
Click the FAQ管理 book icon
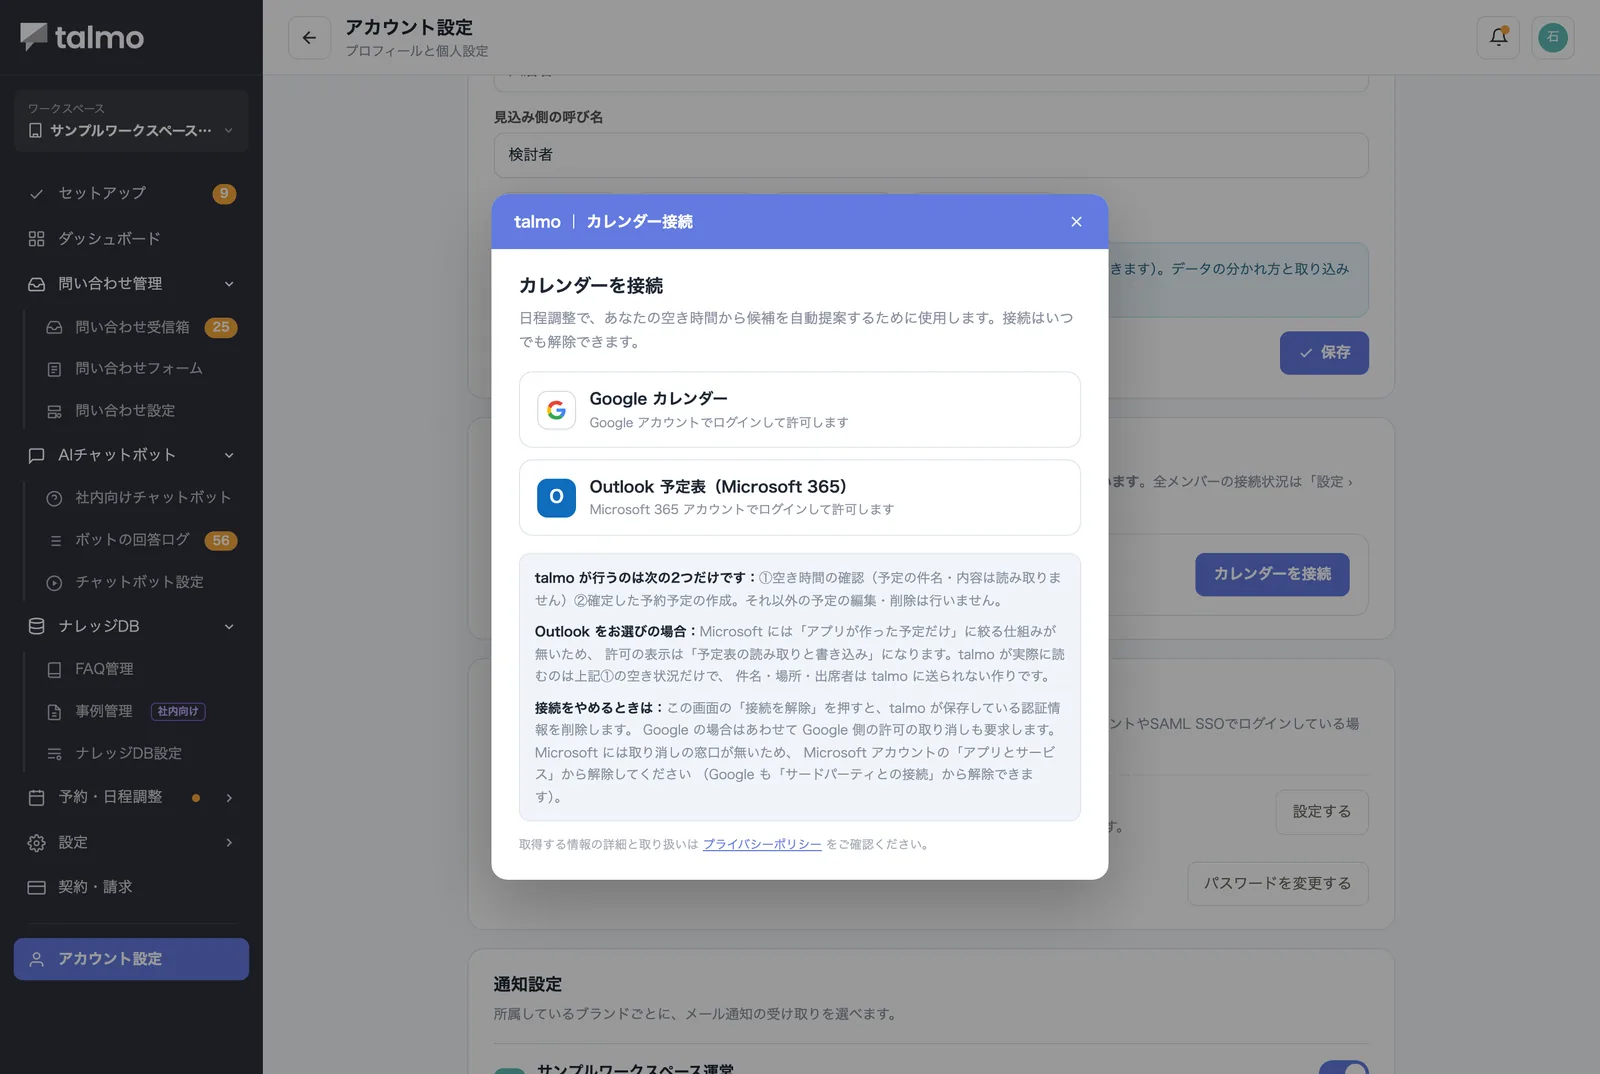point(55,670)
